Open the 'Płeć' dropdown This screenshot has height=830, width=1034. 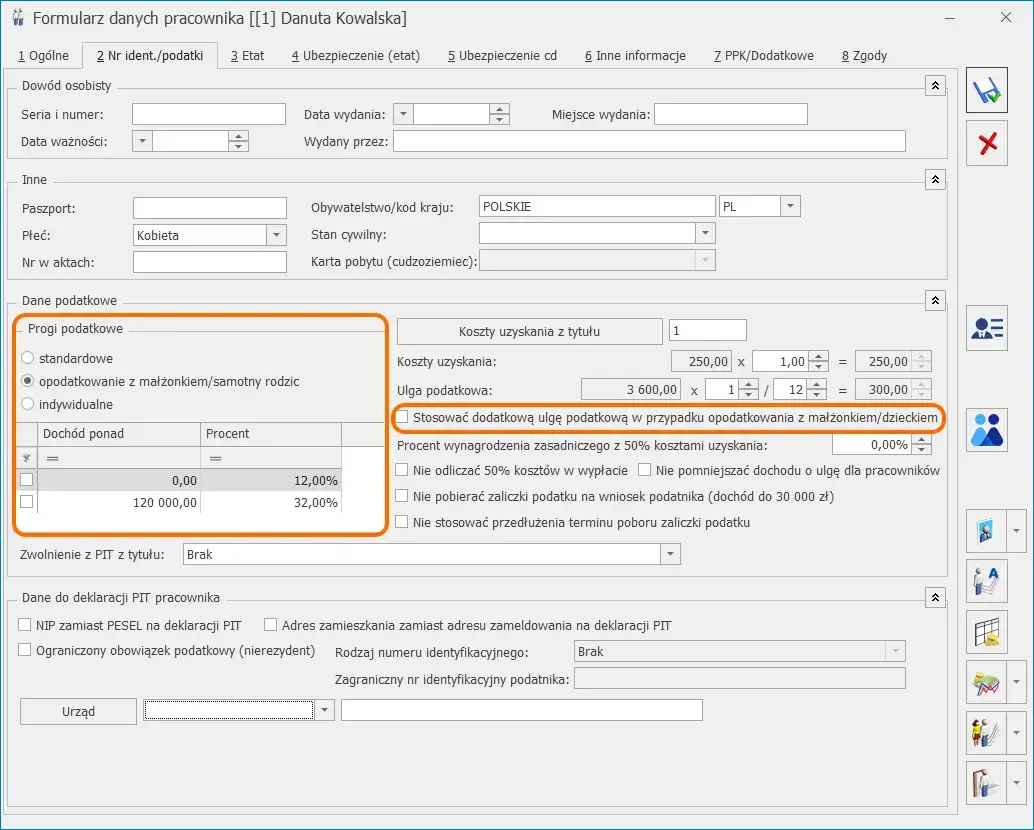pyautogui.click(x=276, y=235)
